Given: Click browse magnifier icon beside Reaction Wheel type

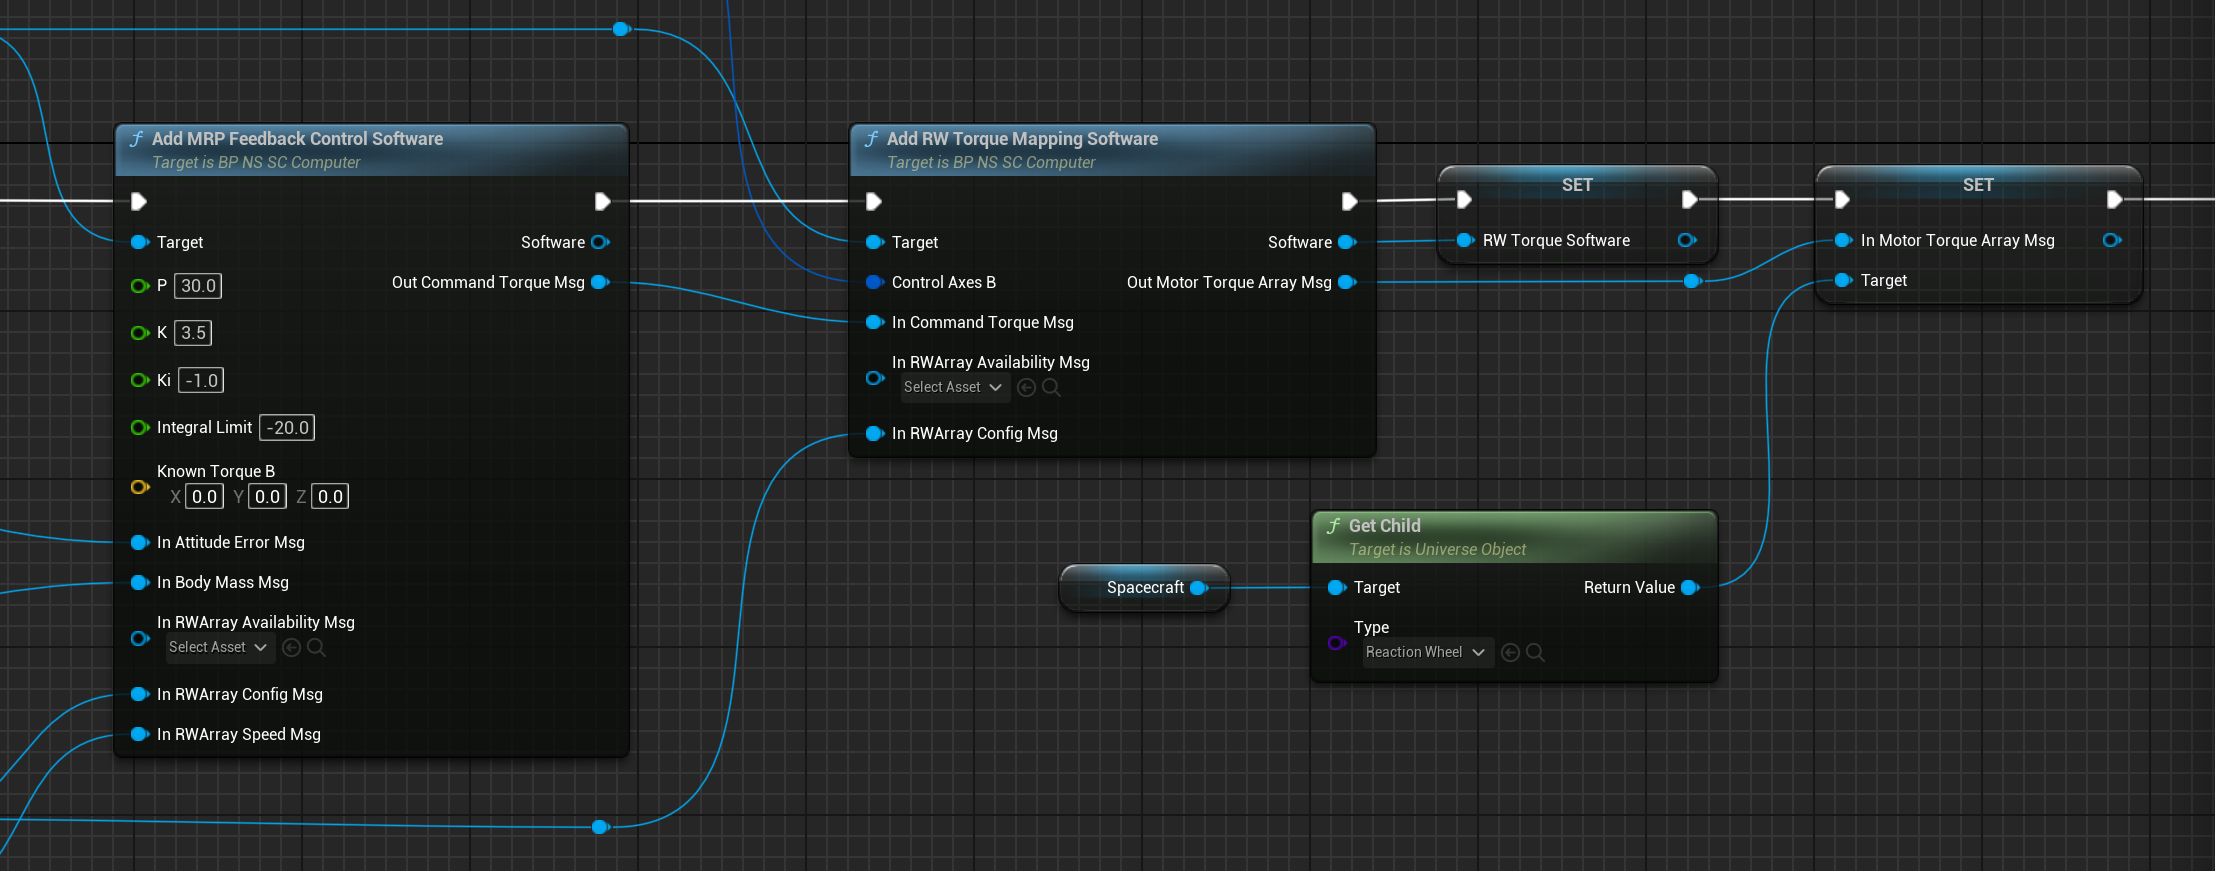Looking at the screenshot, I should tap(1535, 653).
